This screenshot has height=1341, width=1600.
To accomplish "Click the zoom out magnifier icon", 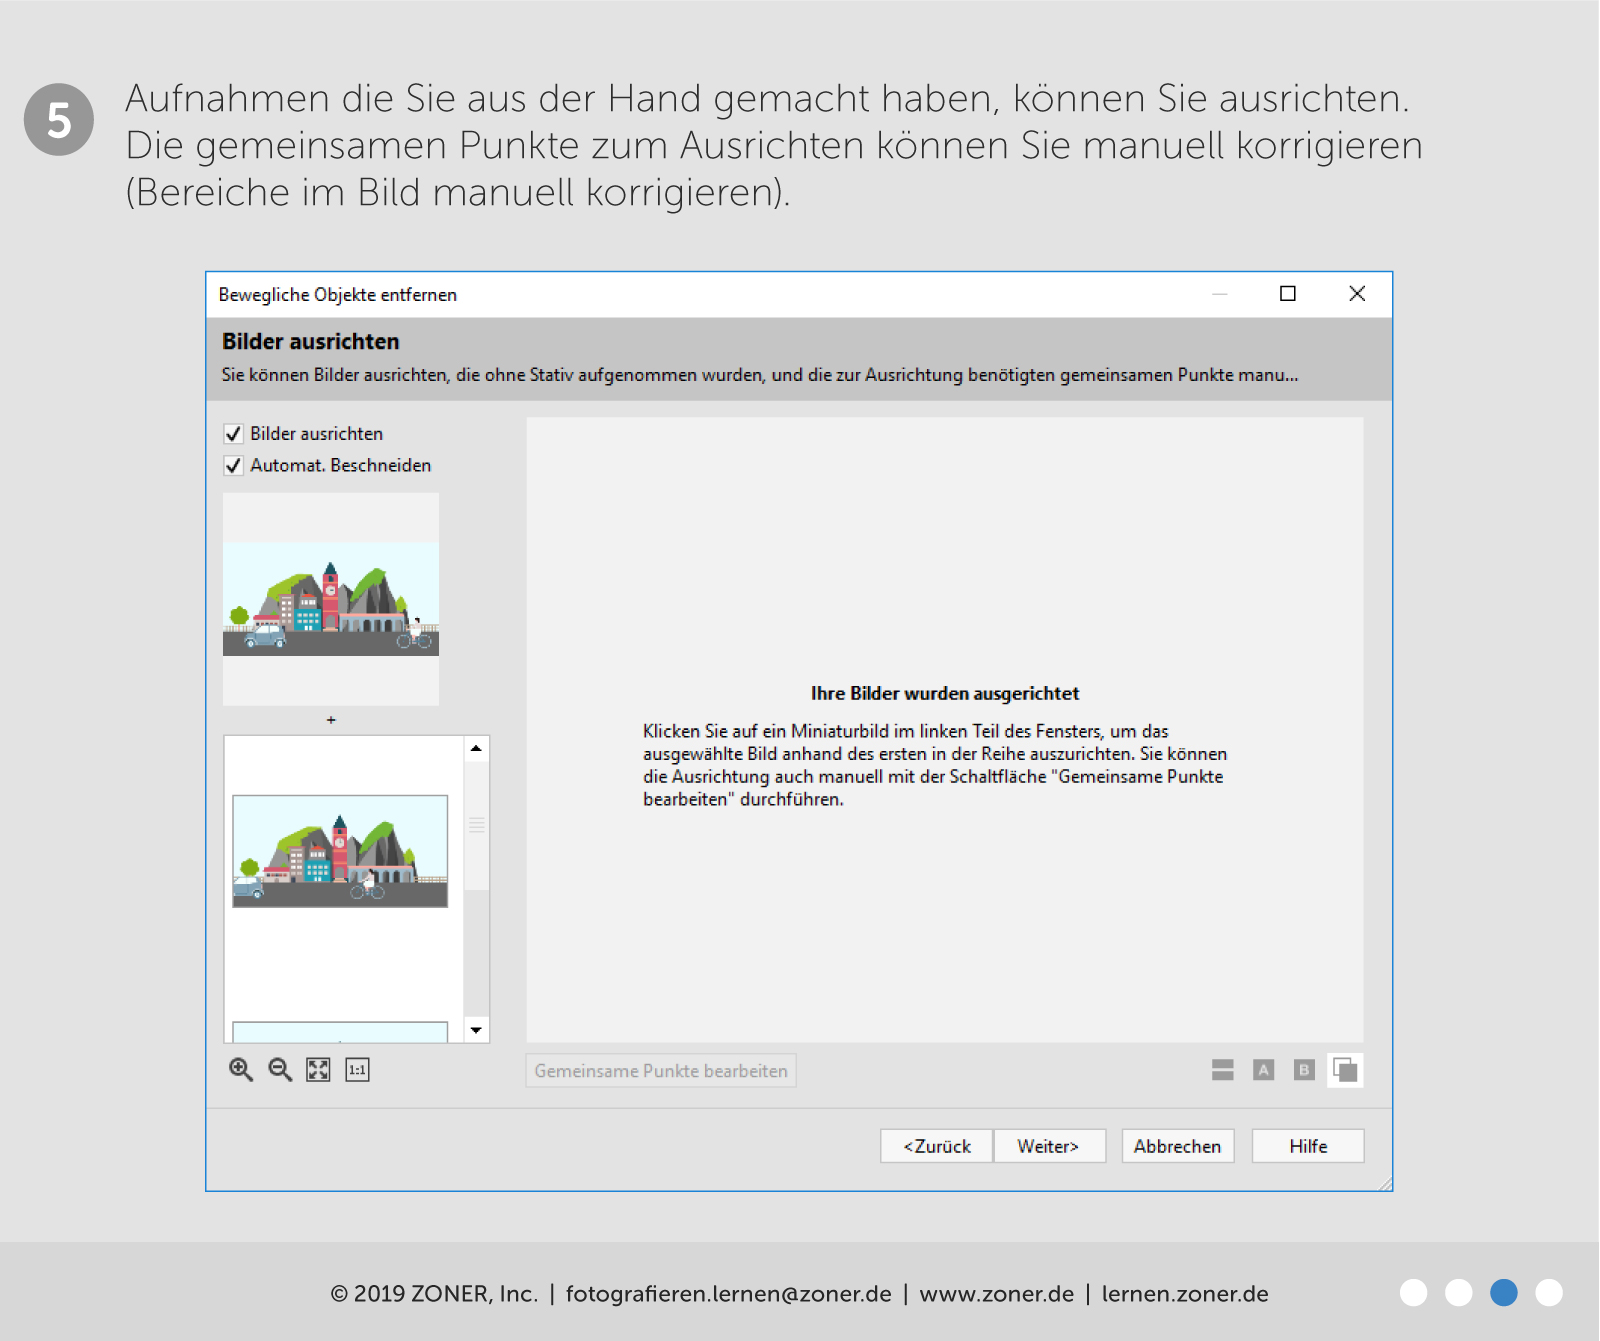I will [280, 1070].
